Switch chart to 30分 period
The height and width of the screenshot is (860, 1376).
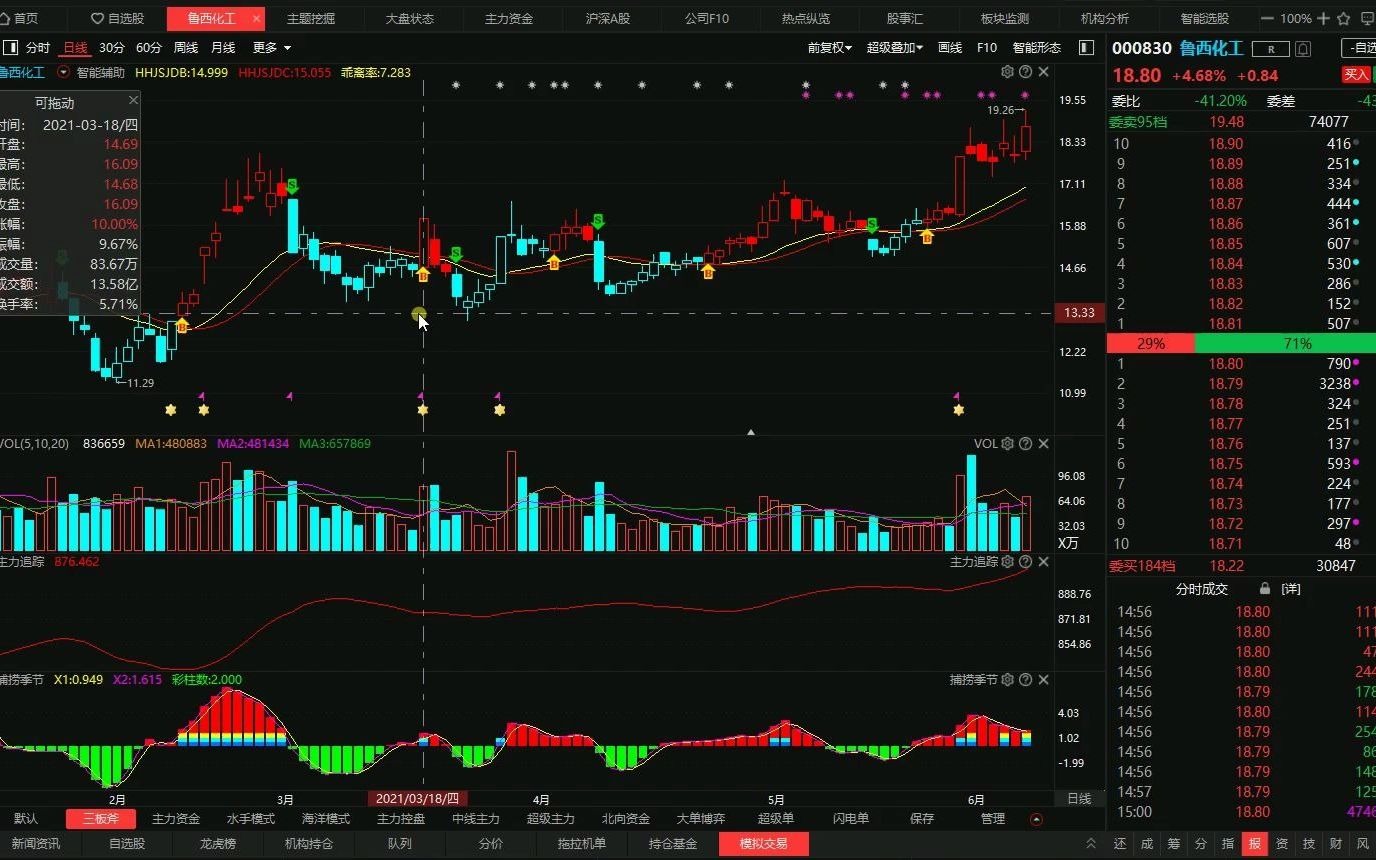click(112, 47)
